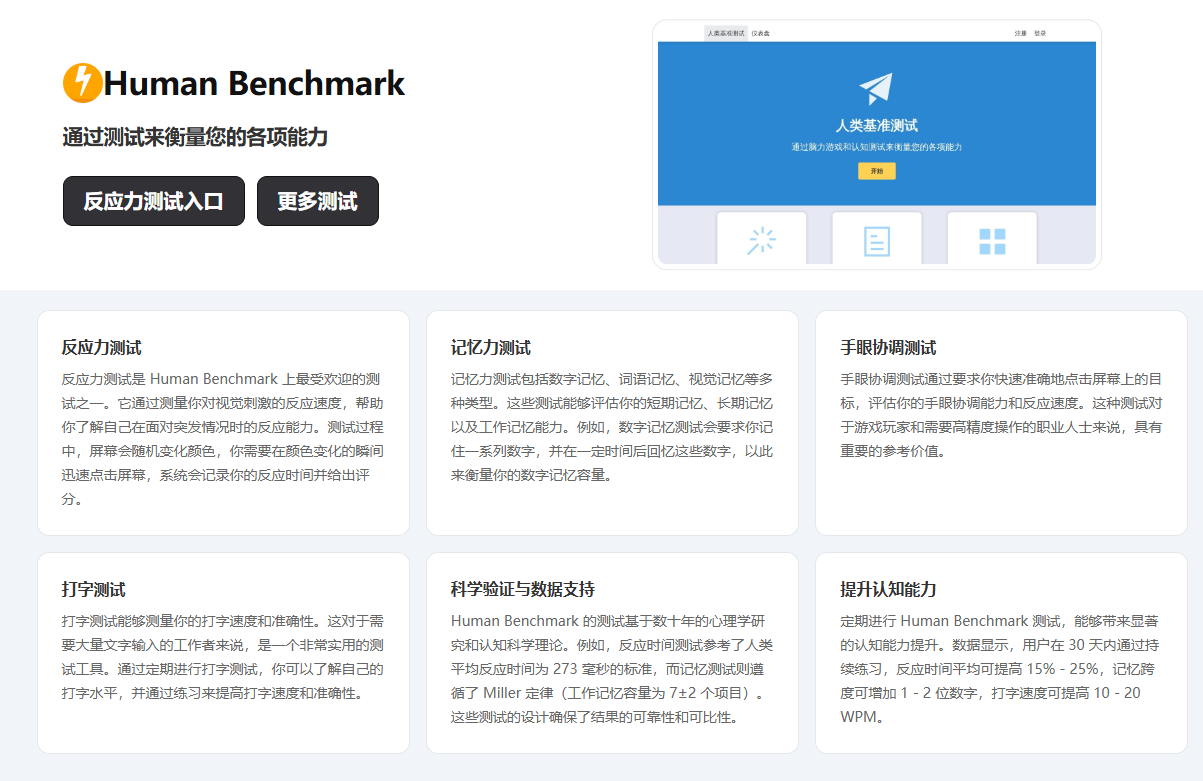Click the paper plane icon in preview image

point(876,88)
